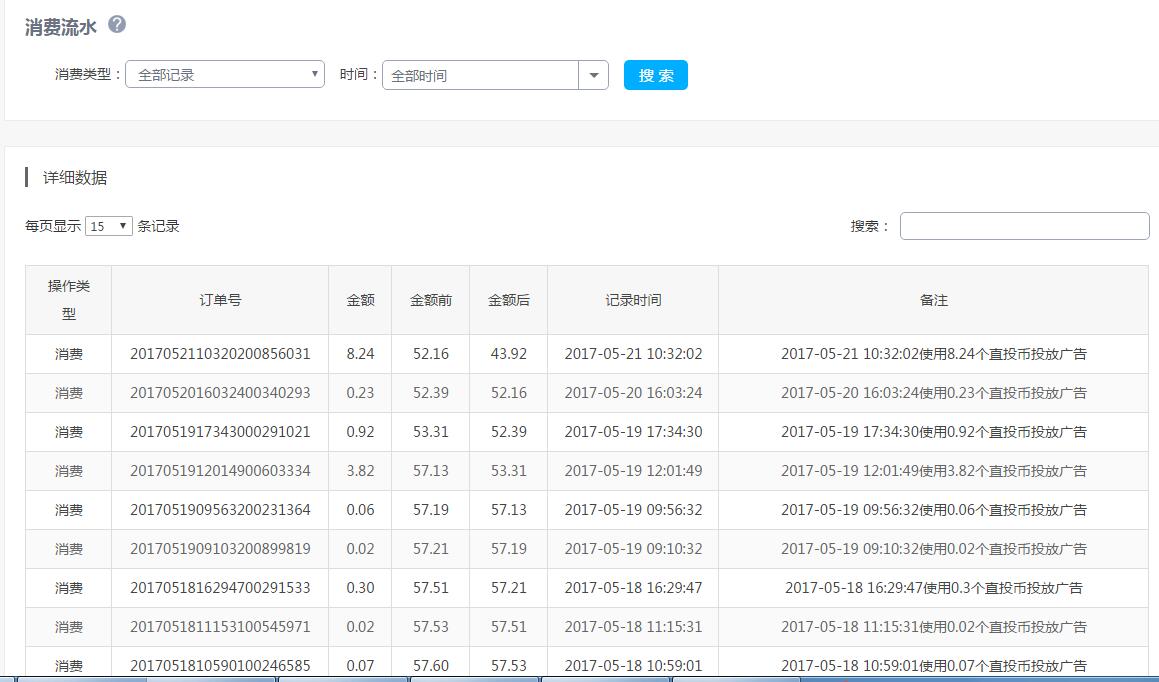Select order number 2017051816294700291533
Viewport: 1159px width, 682px height.
coord(220,588)
